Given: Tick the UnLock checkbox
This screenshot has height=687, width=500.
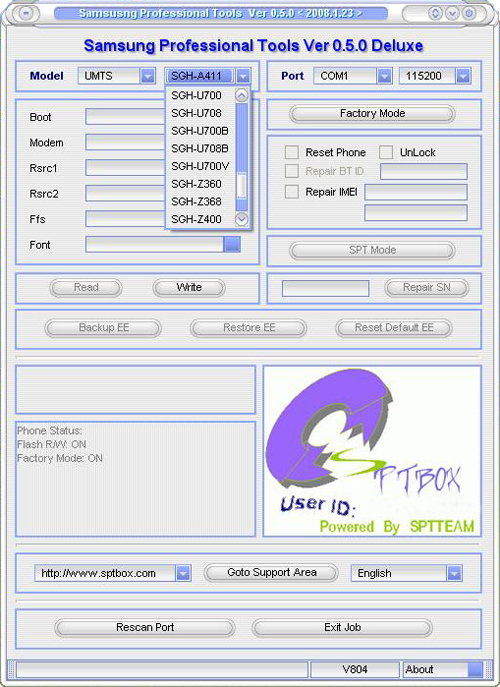Looking at the screenshot, I should (386, 152).
